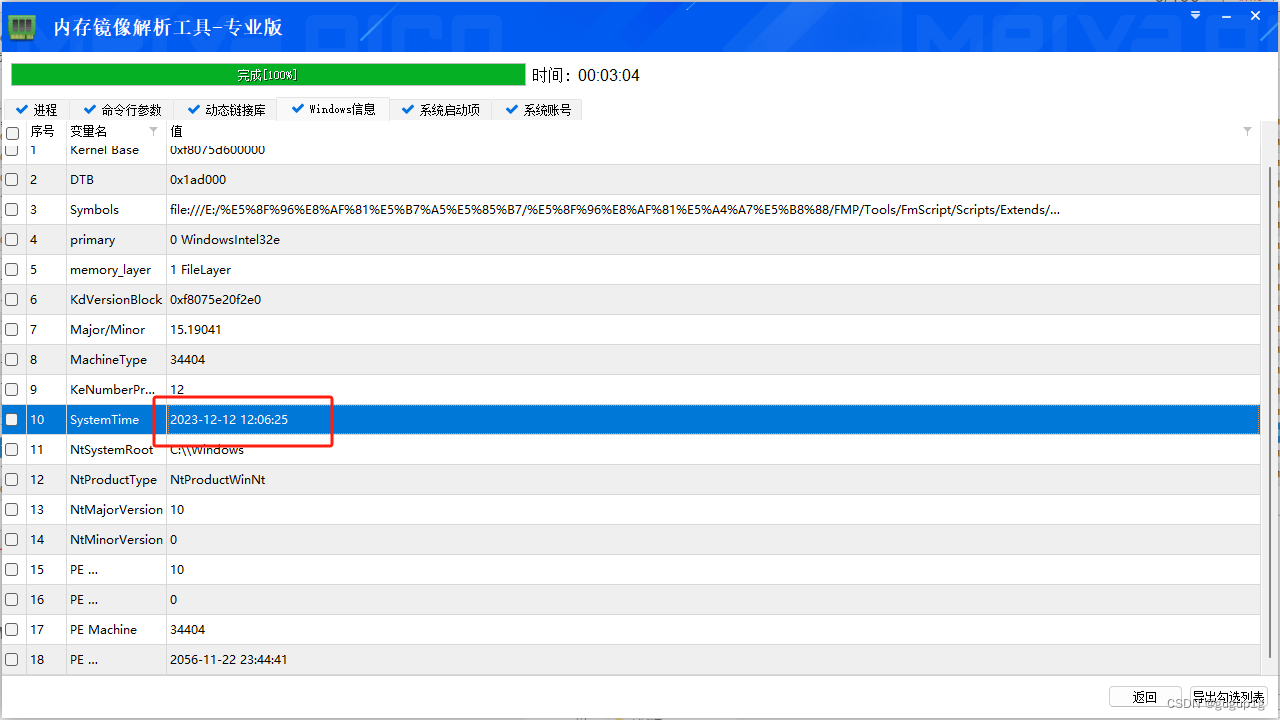Click the value 1 FileLayer
This screenshot has height=720, width=1280.
201,270
